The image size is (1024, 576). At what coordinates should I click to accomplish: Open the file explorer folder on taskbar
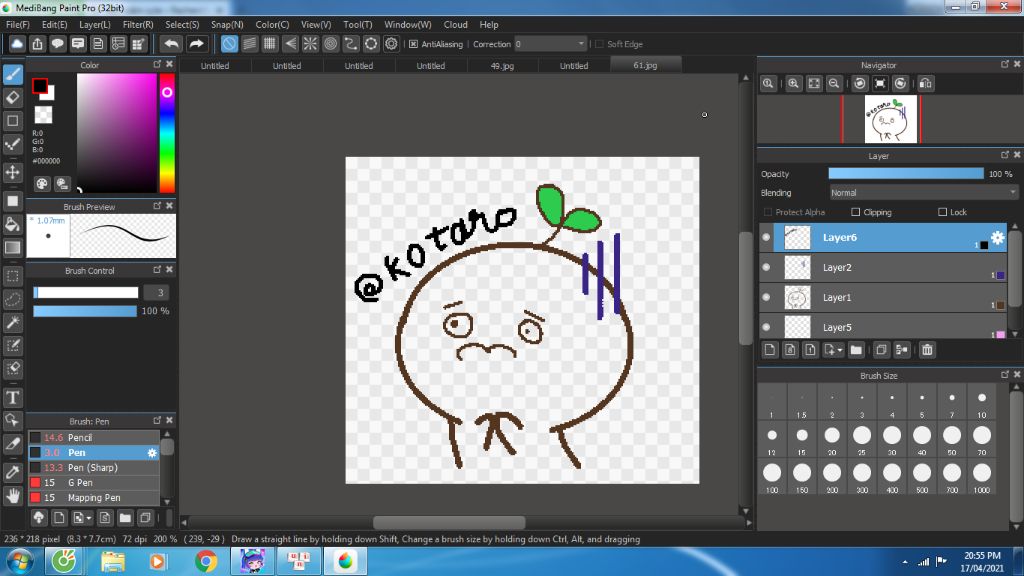pos(112,562)
